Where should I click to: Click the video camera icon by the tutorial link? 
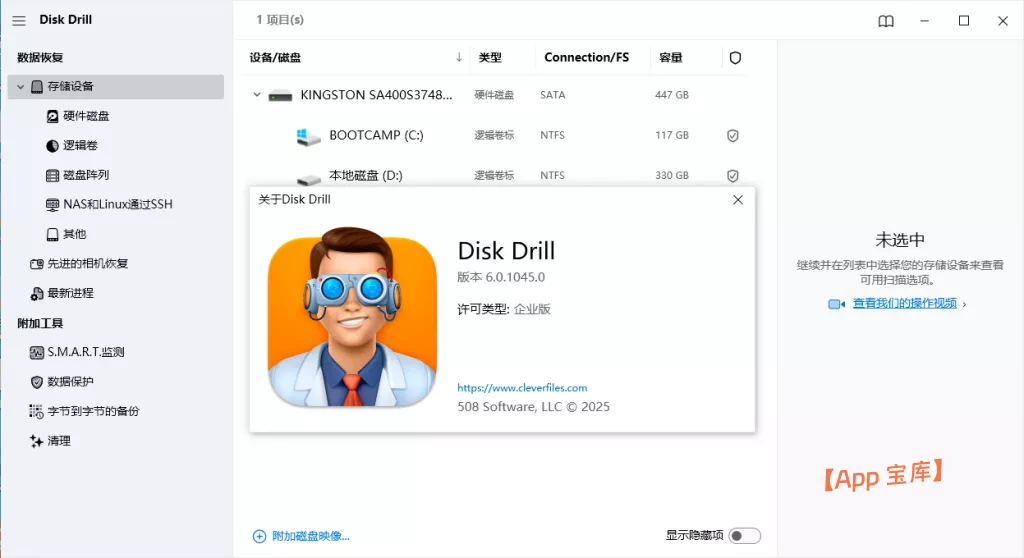pyautogui.click(x=837, y=304)
